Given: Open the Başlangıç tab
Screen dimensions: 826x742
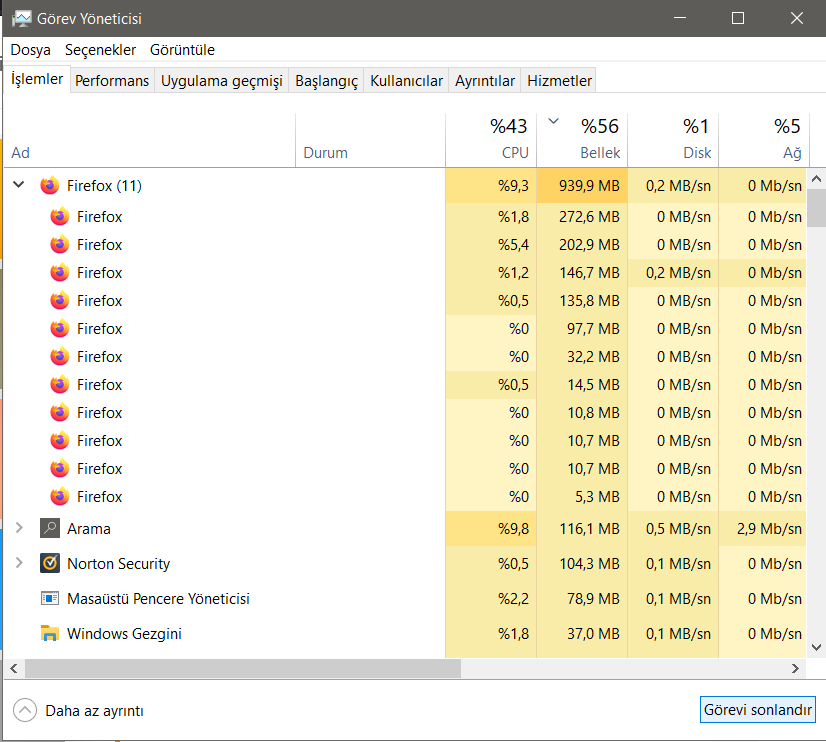Looking at the screenshot, I should click(x=326, y=81).
